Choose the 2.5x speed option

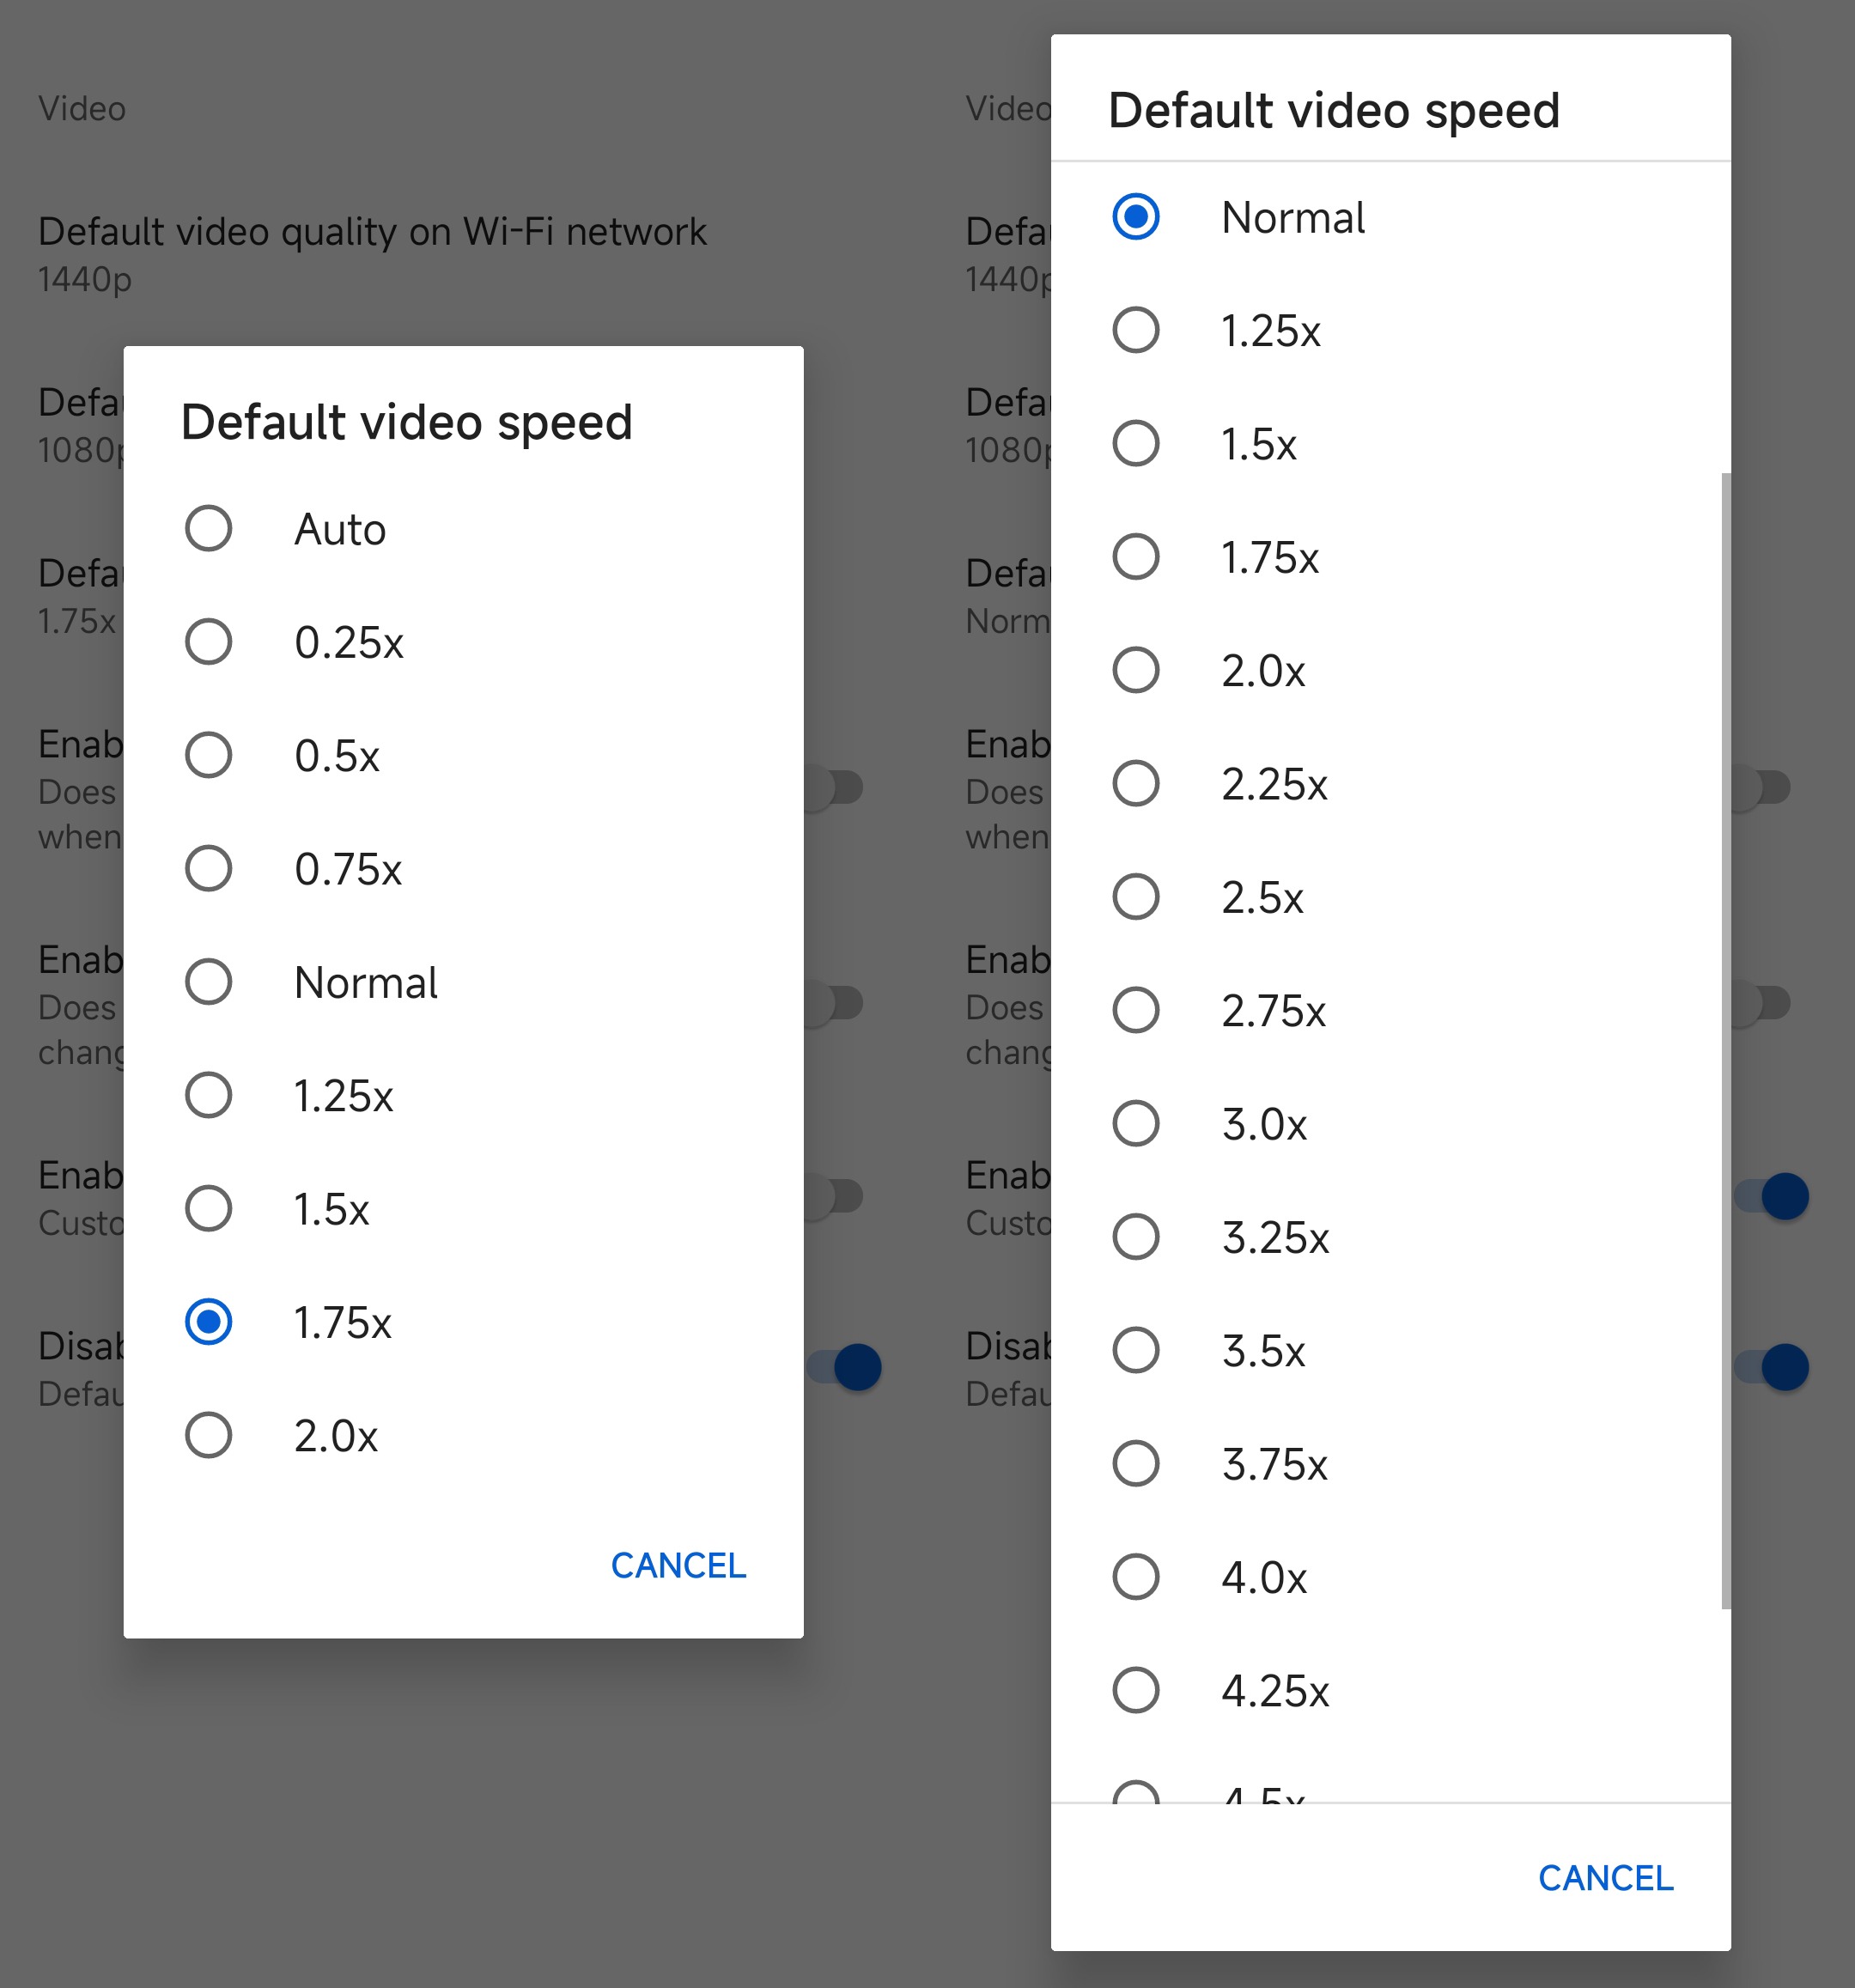(1136, 897)
